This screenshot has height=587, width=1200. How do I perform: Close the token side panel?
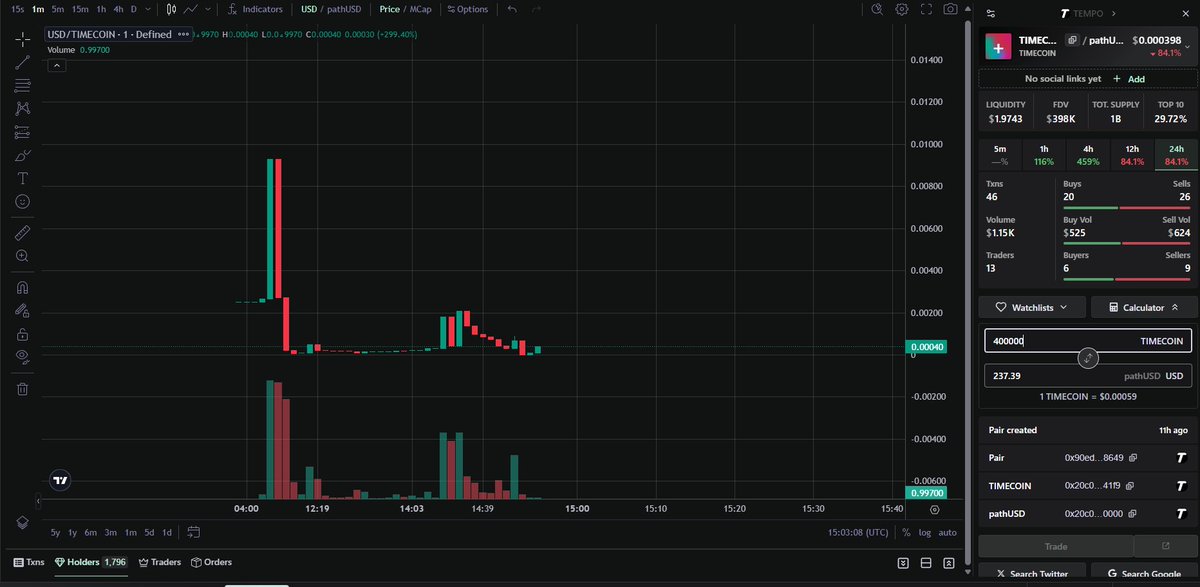(x=1186, y=13)
